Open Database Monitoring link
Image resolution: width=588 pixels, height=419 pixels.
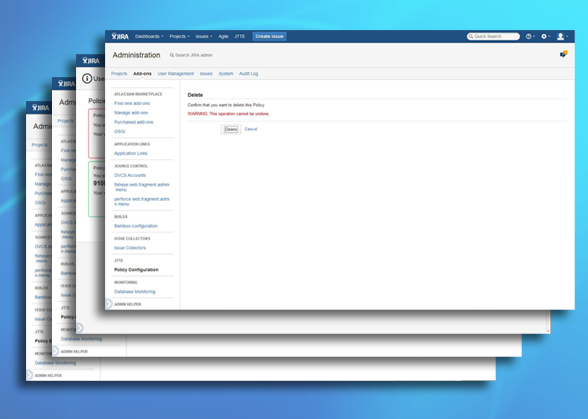pos(135,291)
